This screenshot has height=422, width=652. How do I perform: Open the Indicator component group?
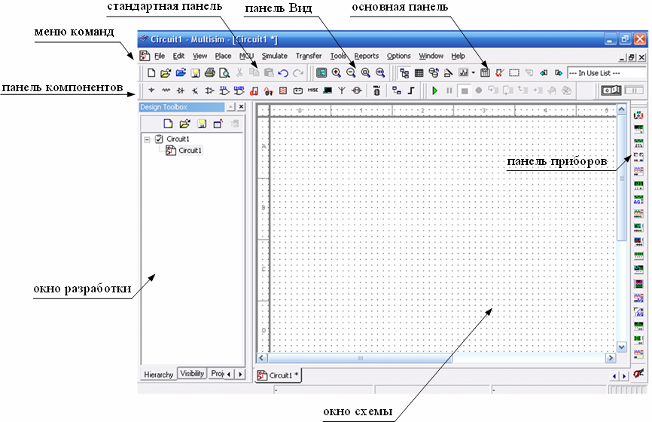tap(283, 90)
